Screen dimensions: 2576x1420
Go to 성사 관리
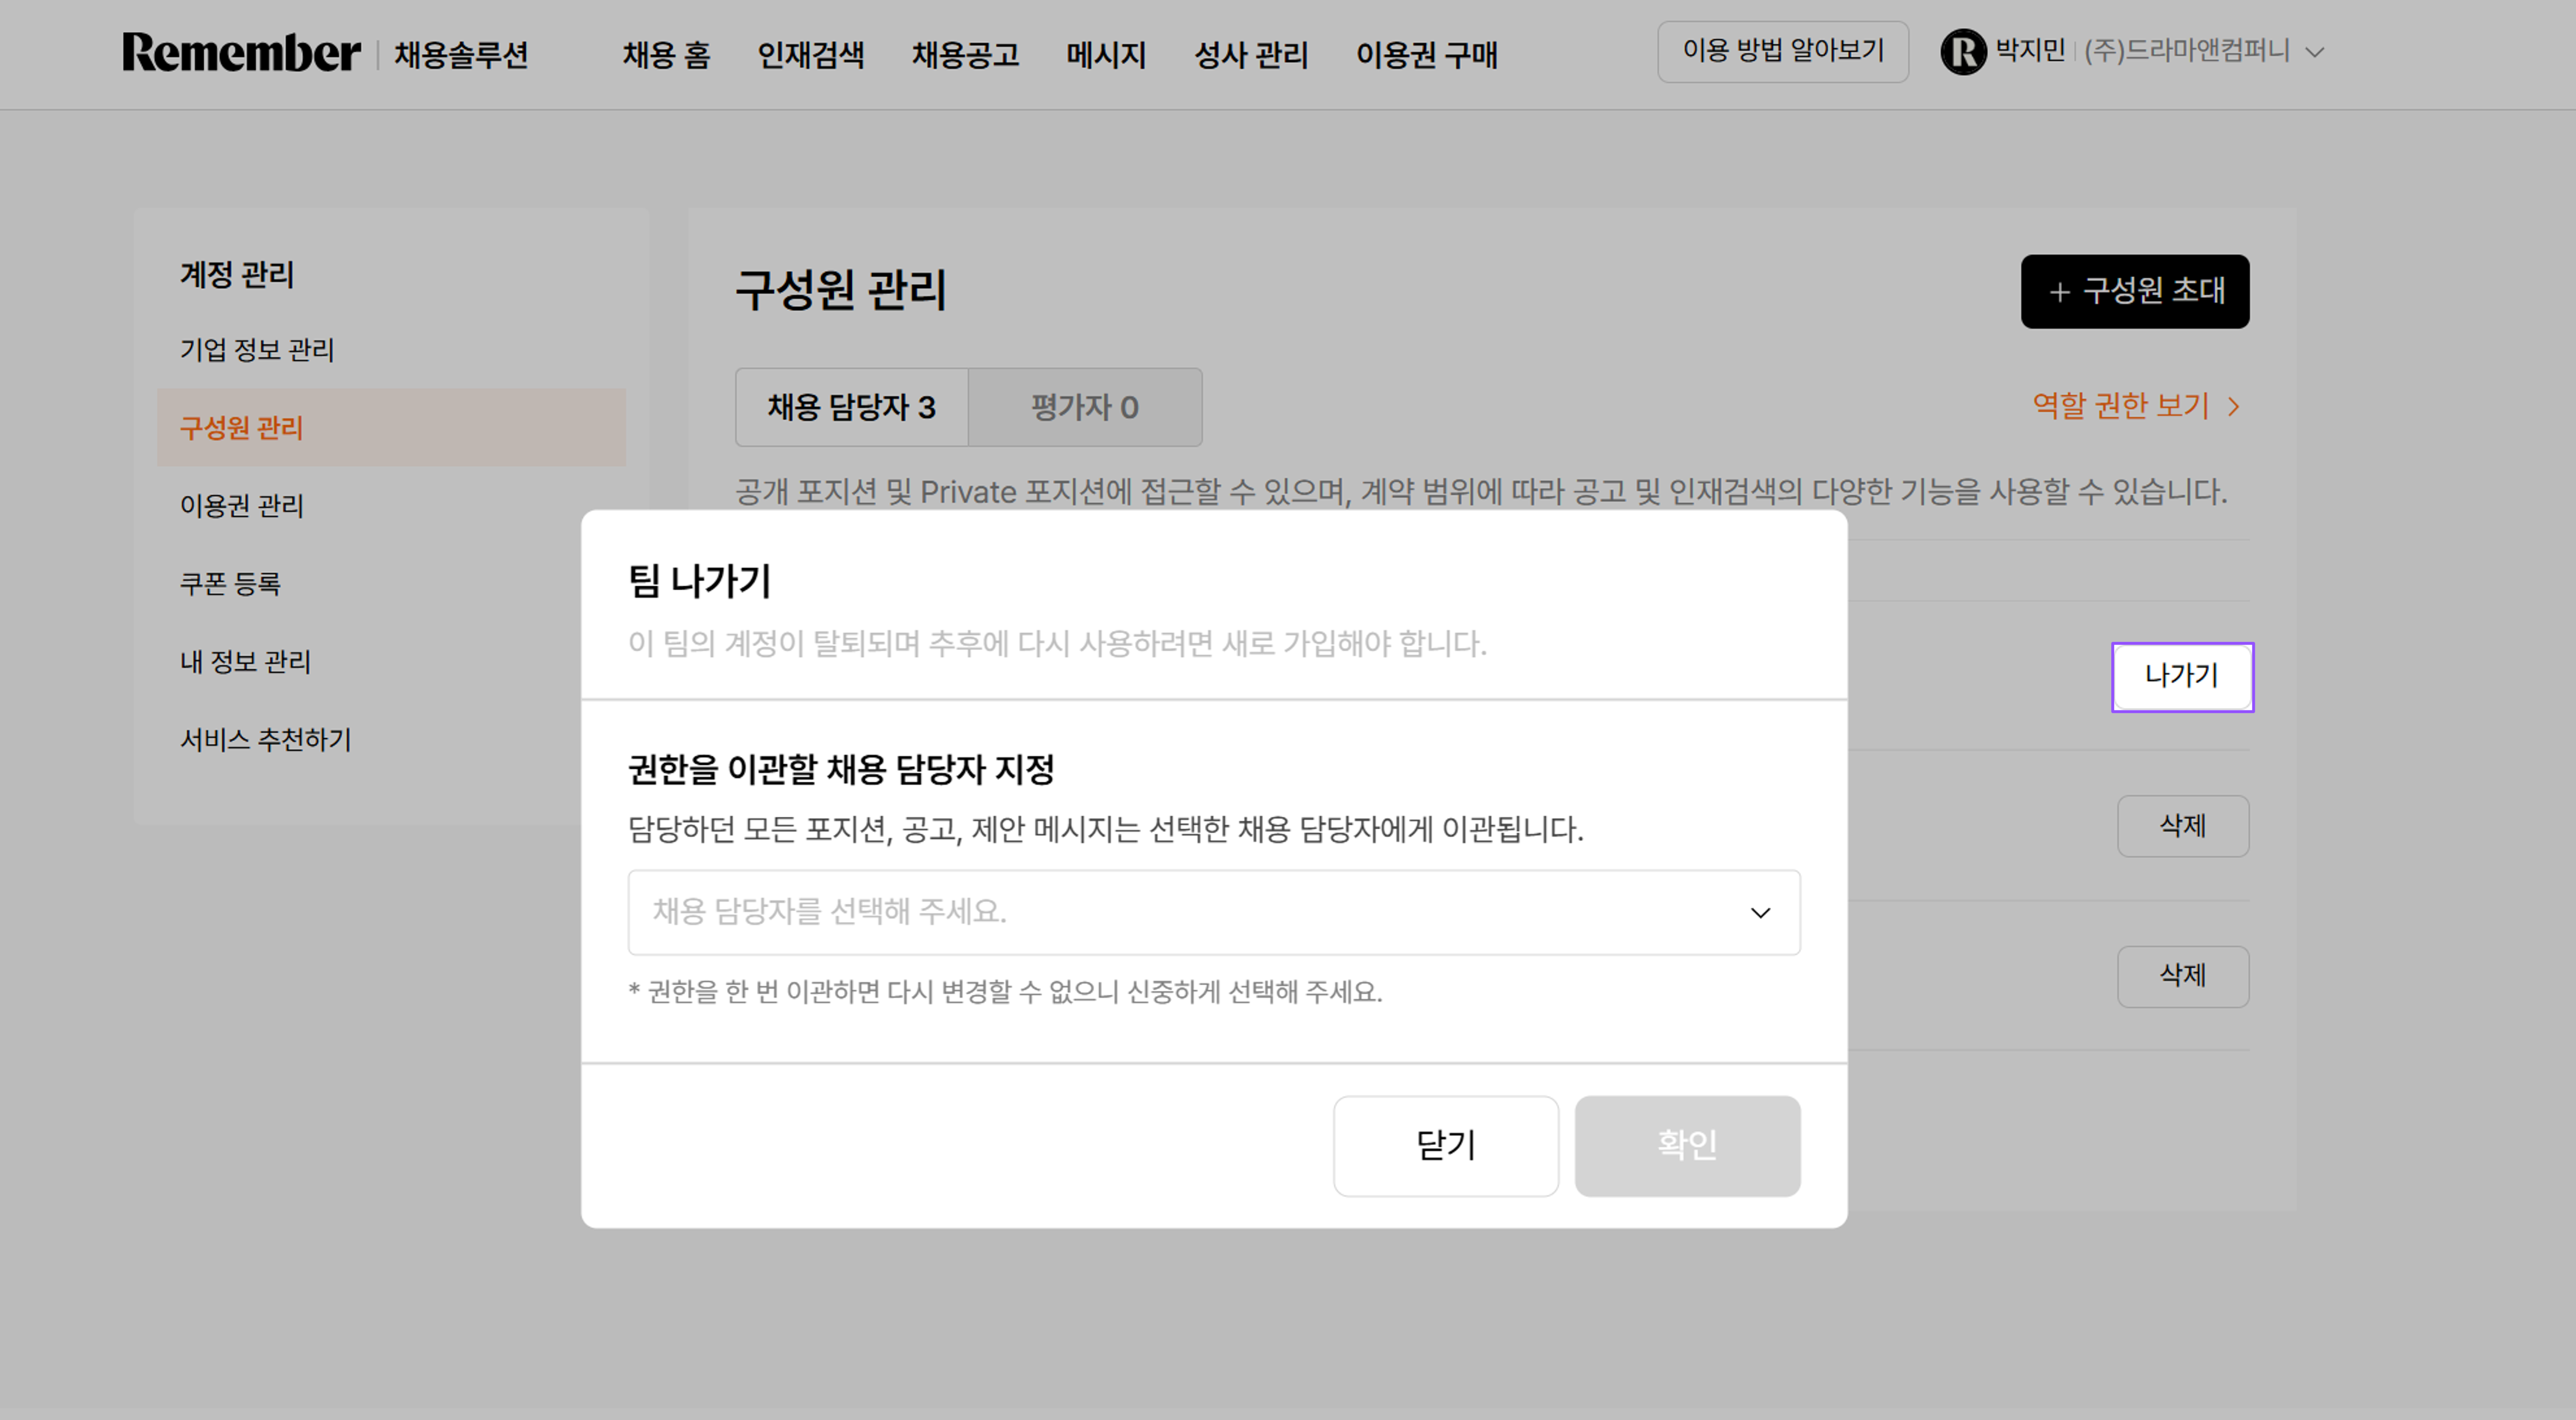pos(1253,55)
